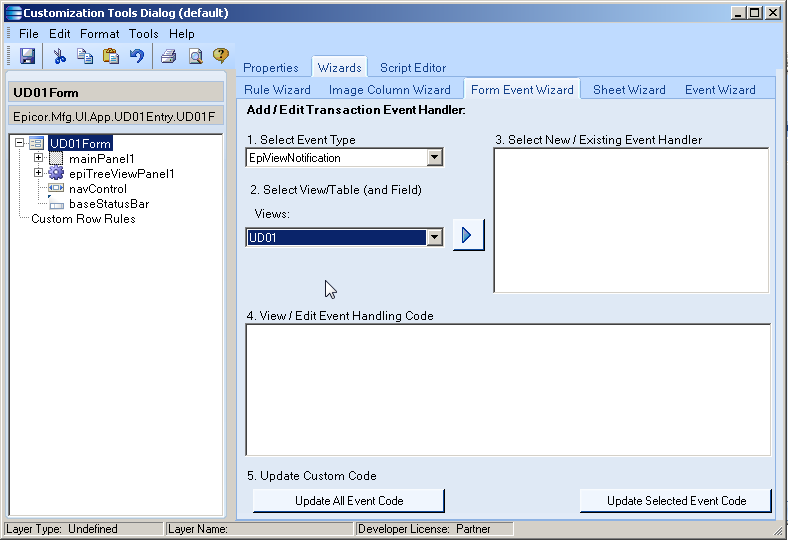Open the File menu
The image size is (788, 541).
pyautogui.click(x=29, y=34)
